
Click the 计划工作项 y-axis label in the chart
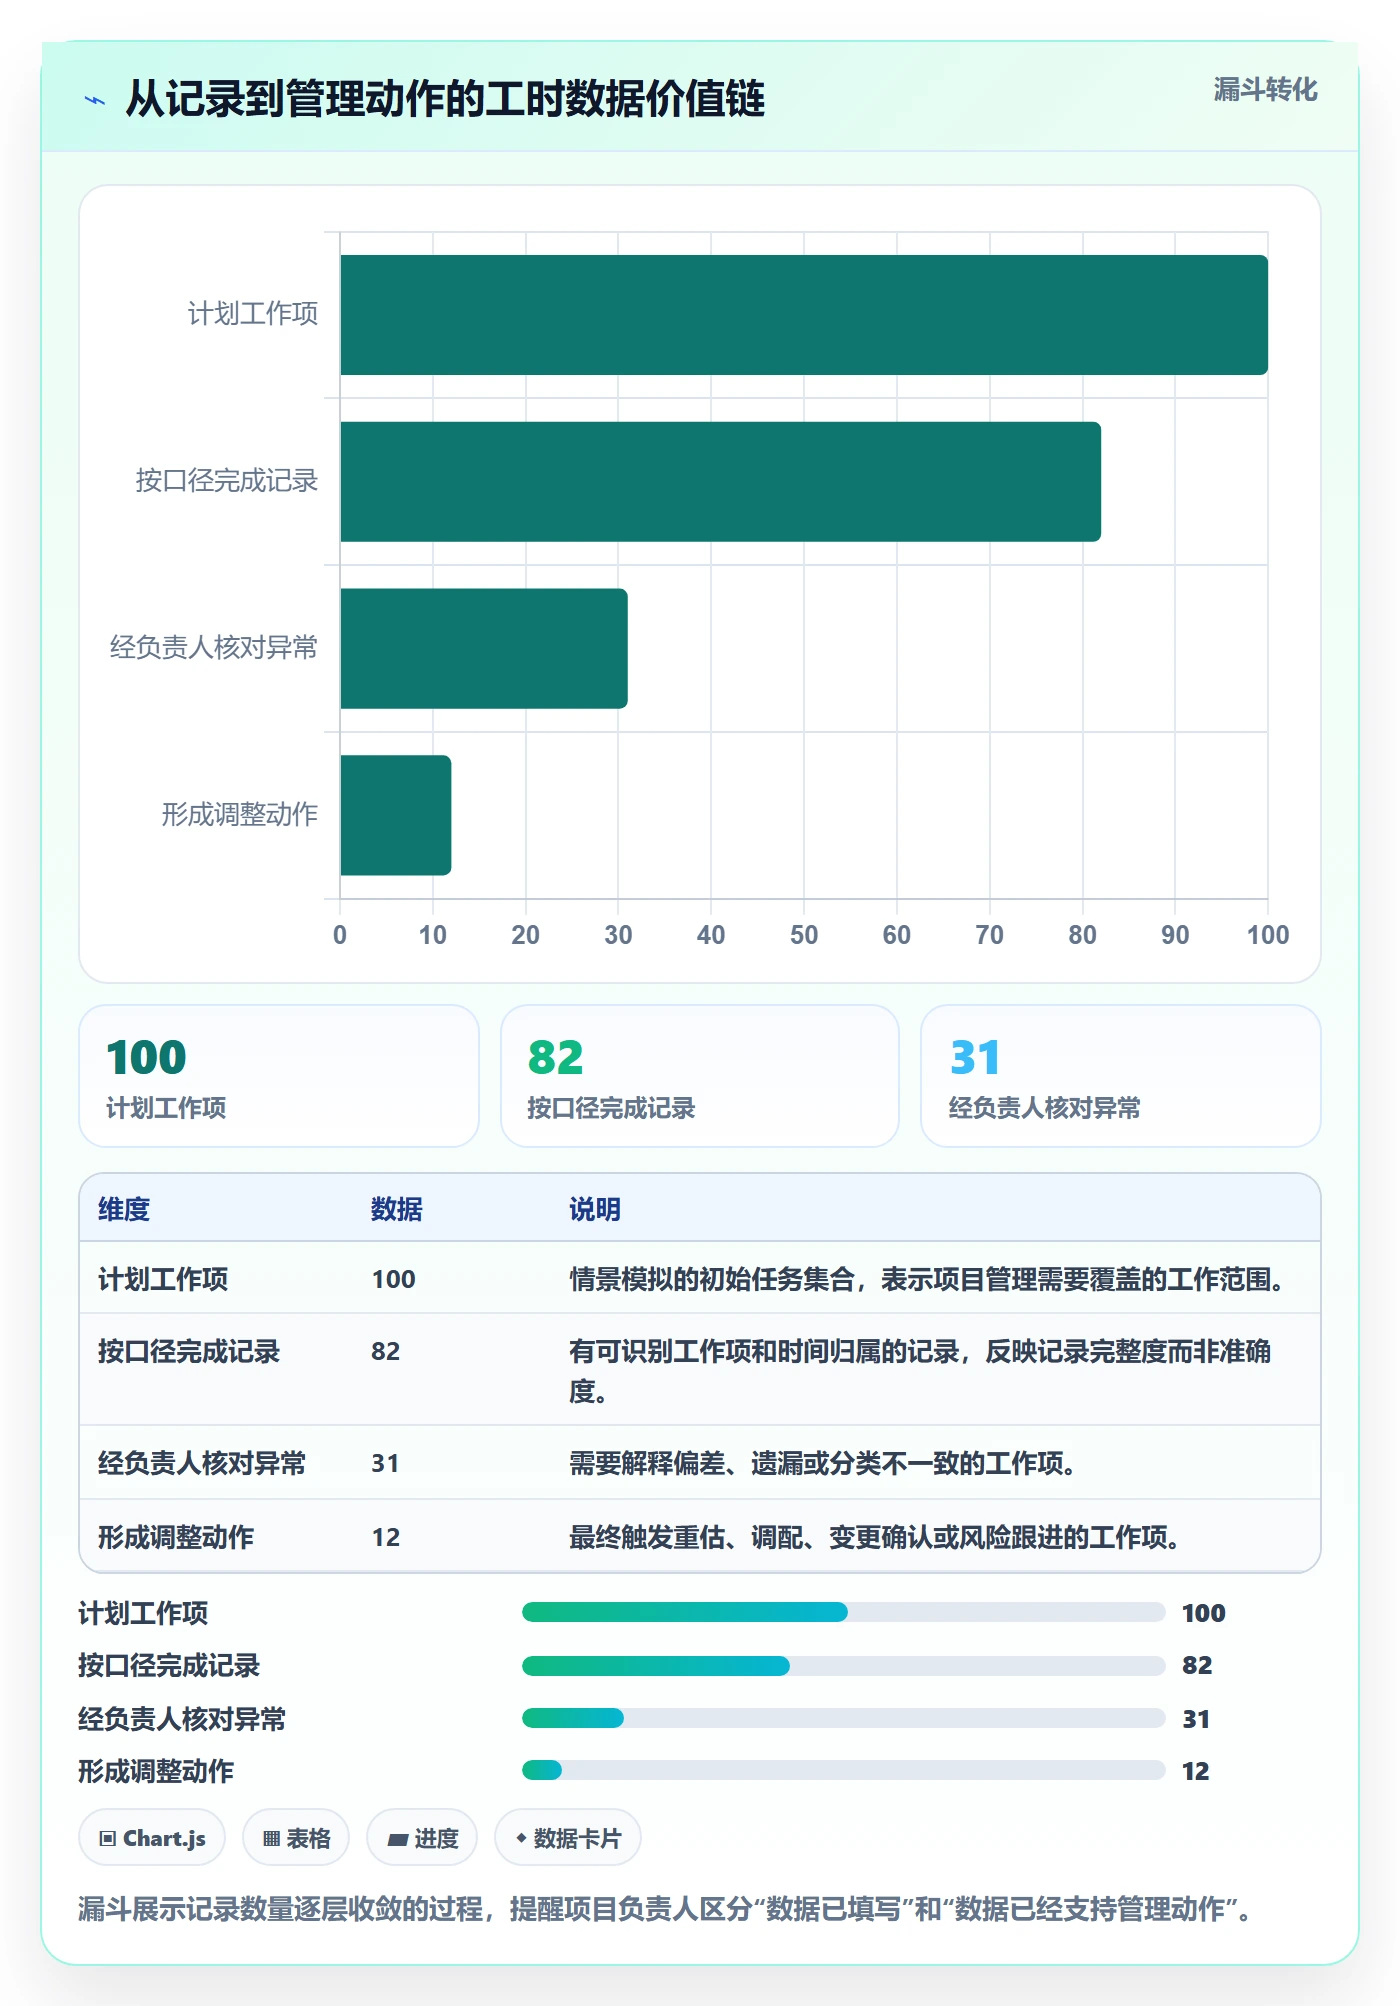tap(253, 314)
